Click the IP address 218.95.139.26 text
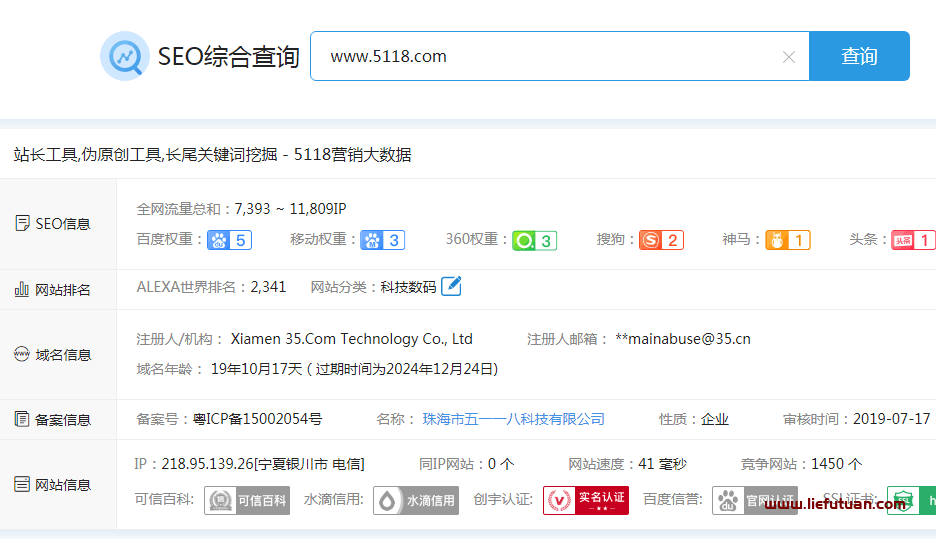936x539 pixels. (x=207, y=464)
